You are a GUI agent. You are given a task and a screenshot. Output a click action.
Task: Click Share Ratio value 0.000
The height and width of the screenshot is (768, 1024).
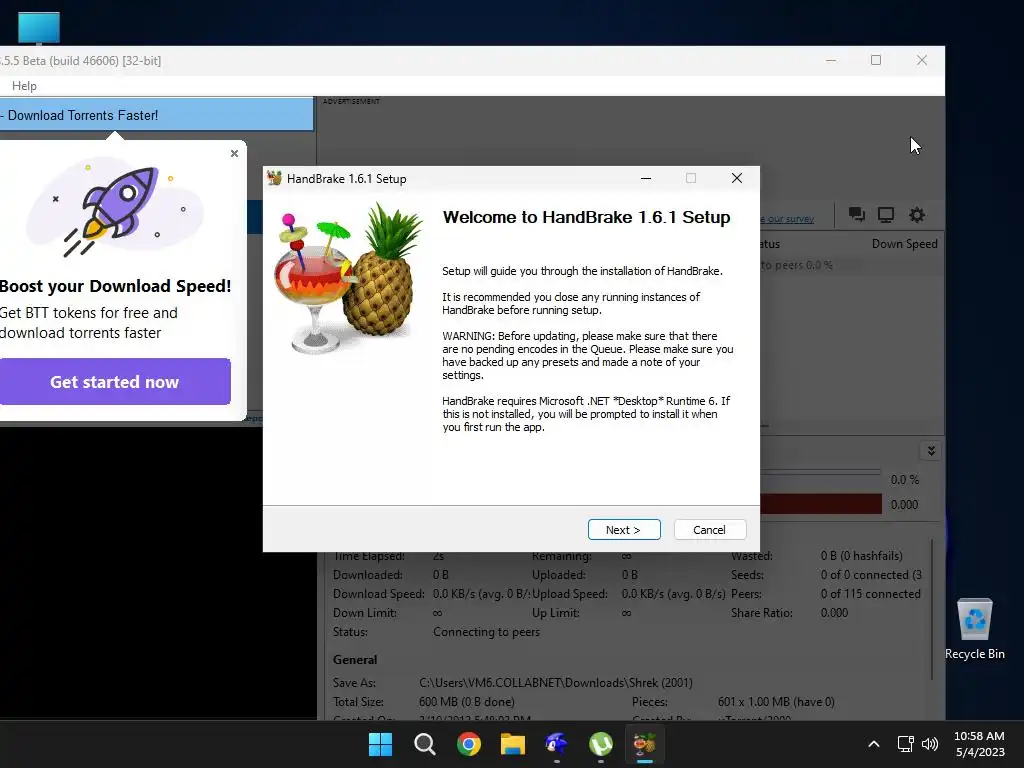pyautogui.click(x=834, y=613)
